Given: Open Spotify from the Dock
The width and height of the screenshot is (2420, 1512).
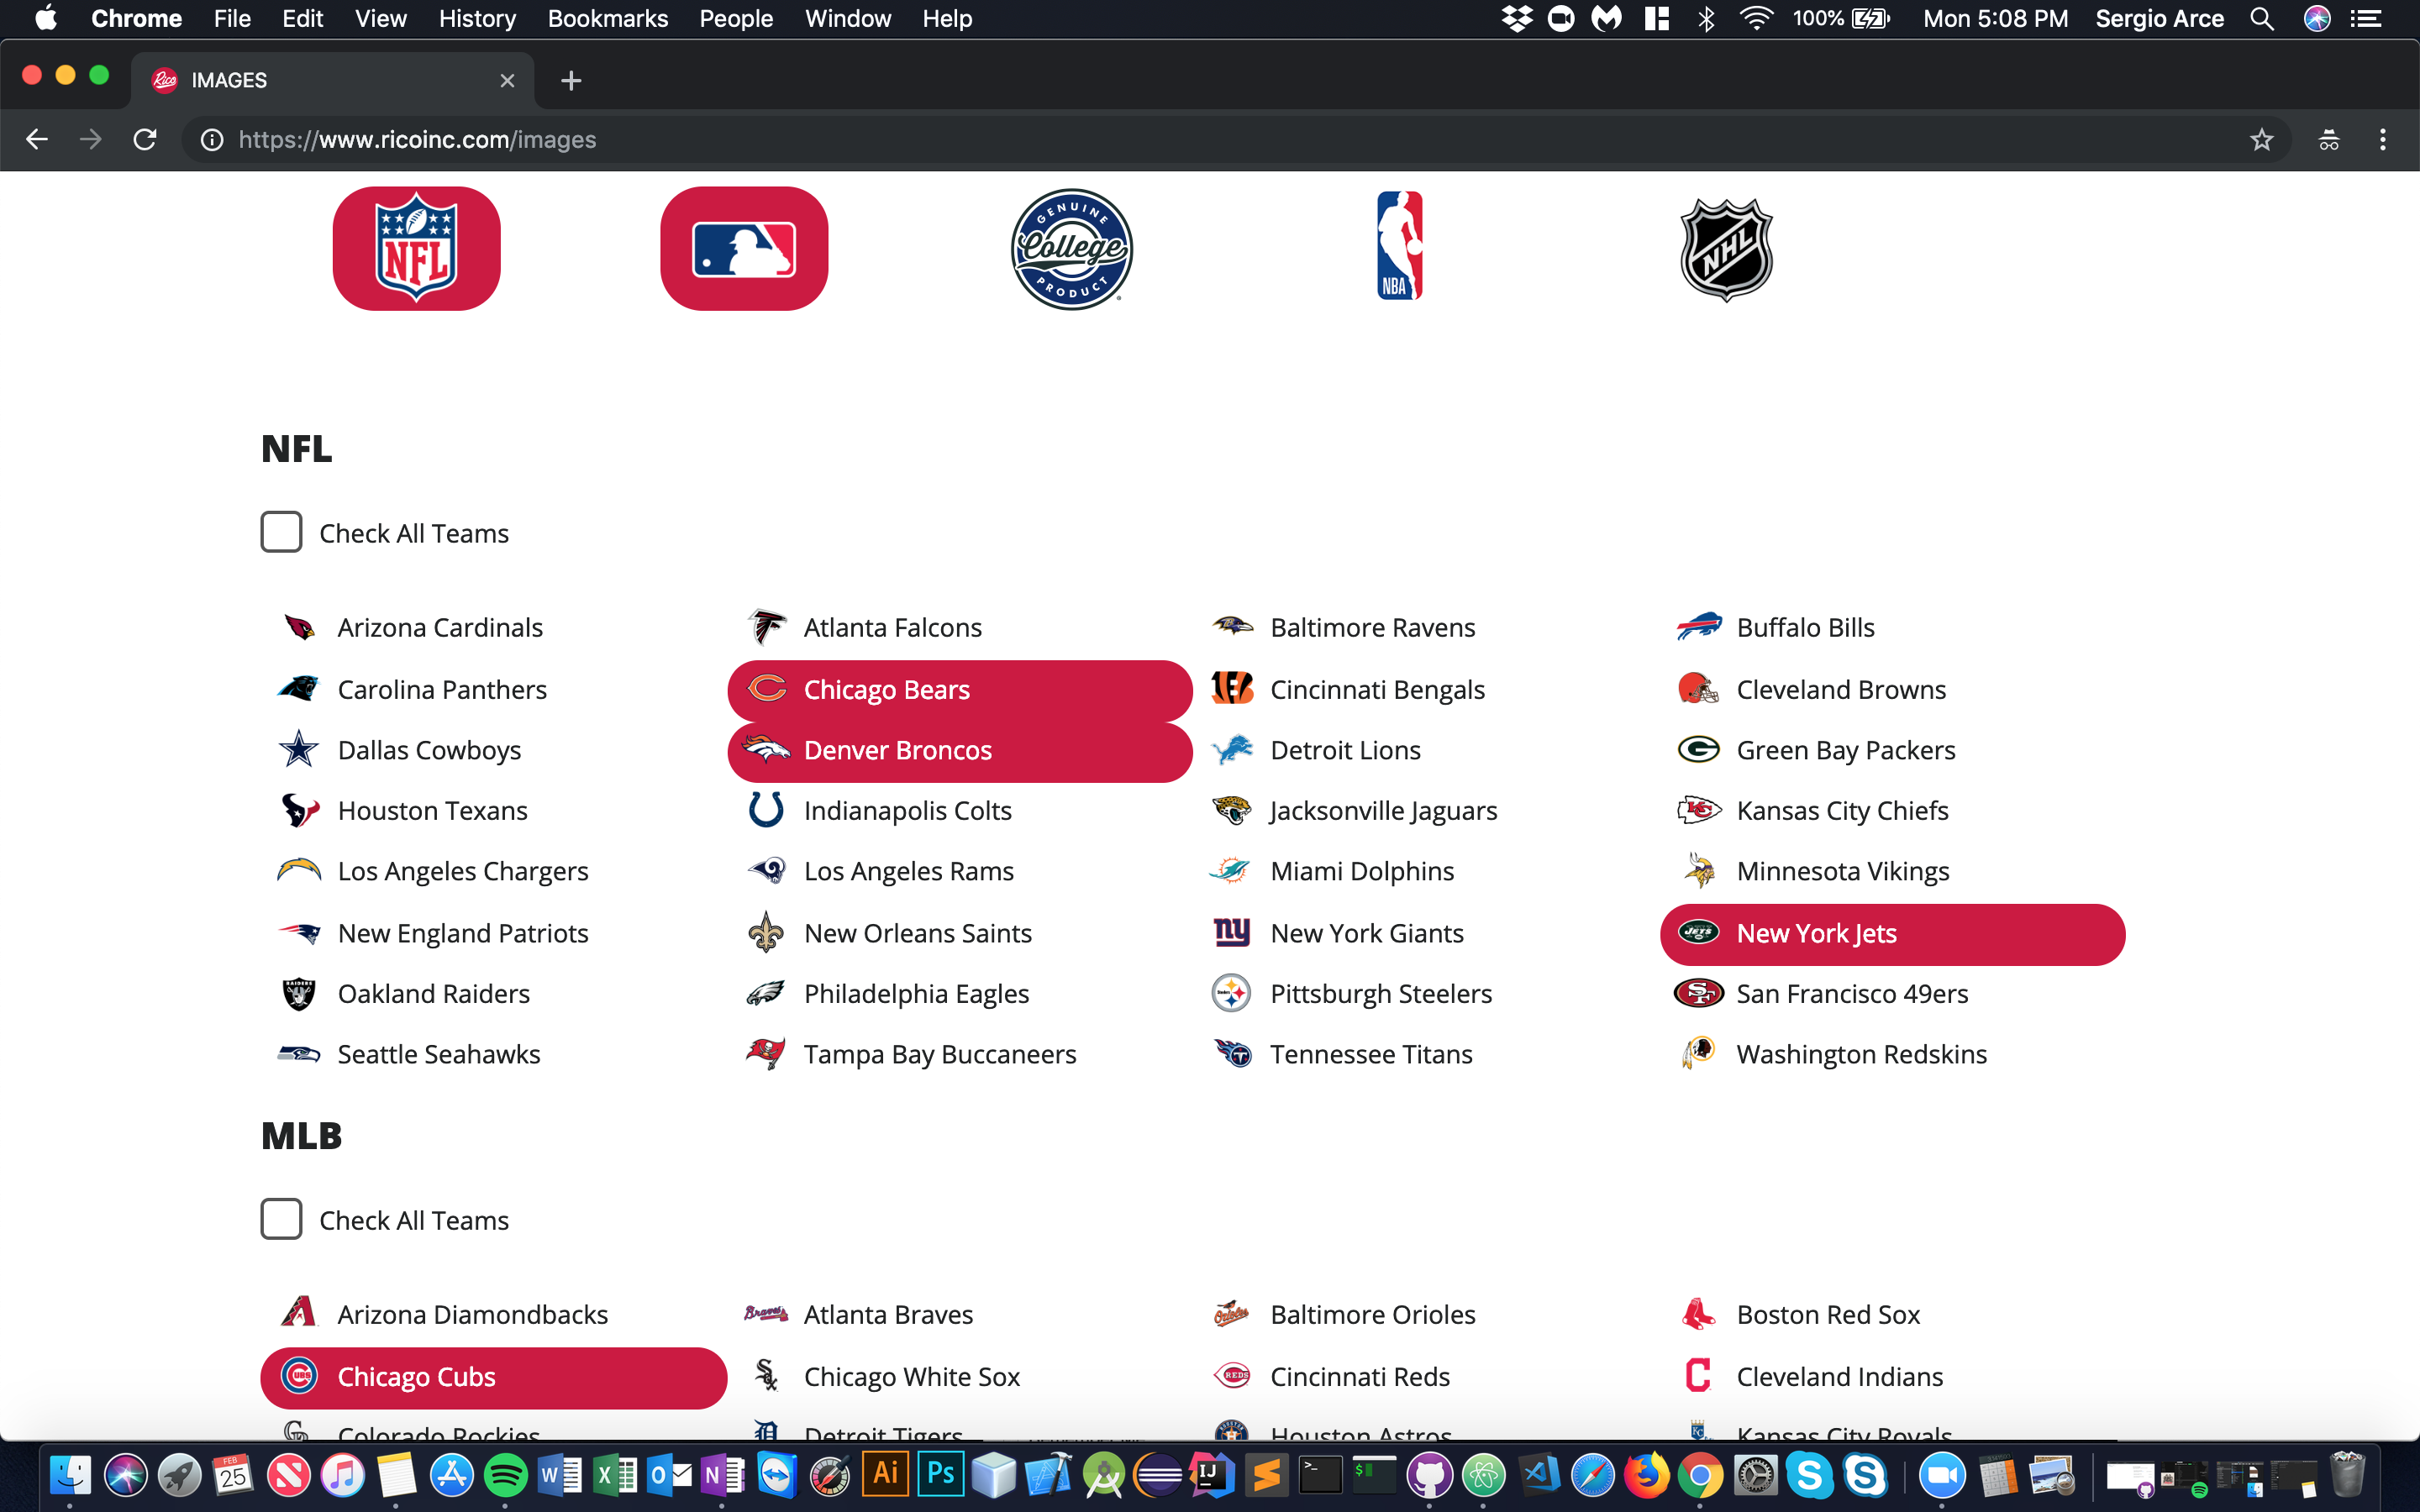Looking at the screenshot, I should [505, 1475].
